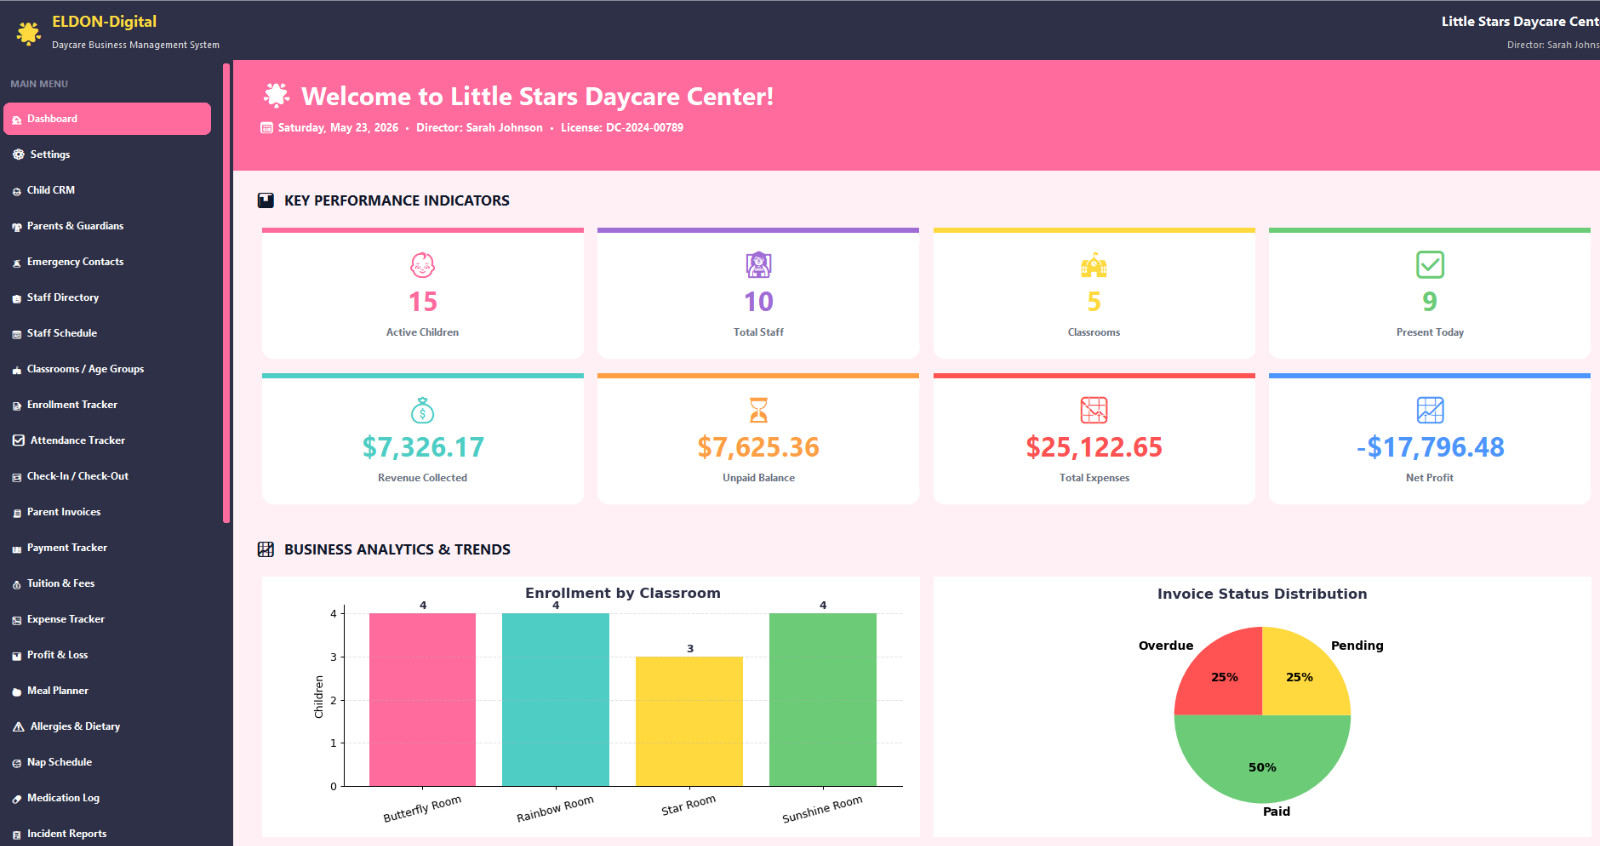Screen dimensions: 1600x846
Task: Click the Rainbow Room teal bar
Action: [x=555, y=700]
